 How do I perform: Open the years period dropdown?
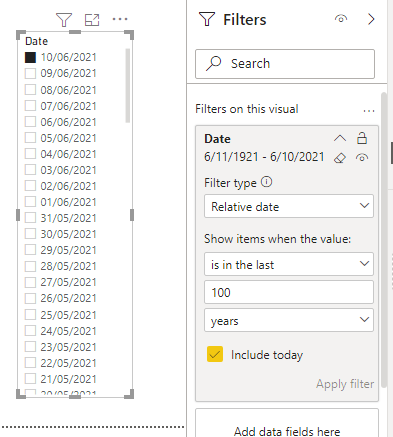click(289, 320)
